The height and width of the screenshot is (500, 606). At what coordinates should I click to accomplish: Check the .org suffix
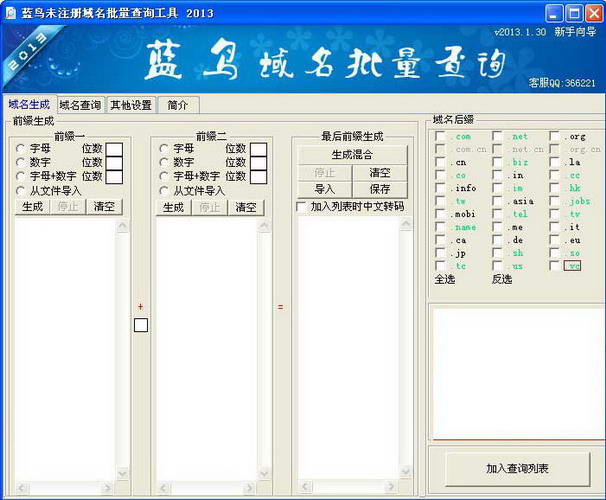pyautogui.click(x=554, y=136)
